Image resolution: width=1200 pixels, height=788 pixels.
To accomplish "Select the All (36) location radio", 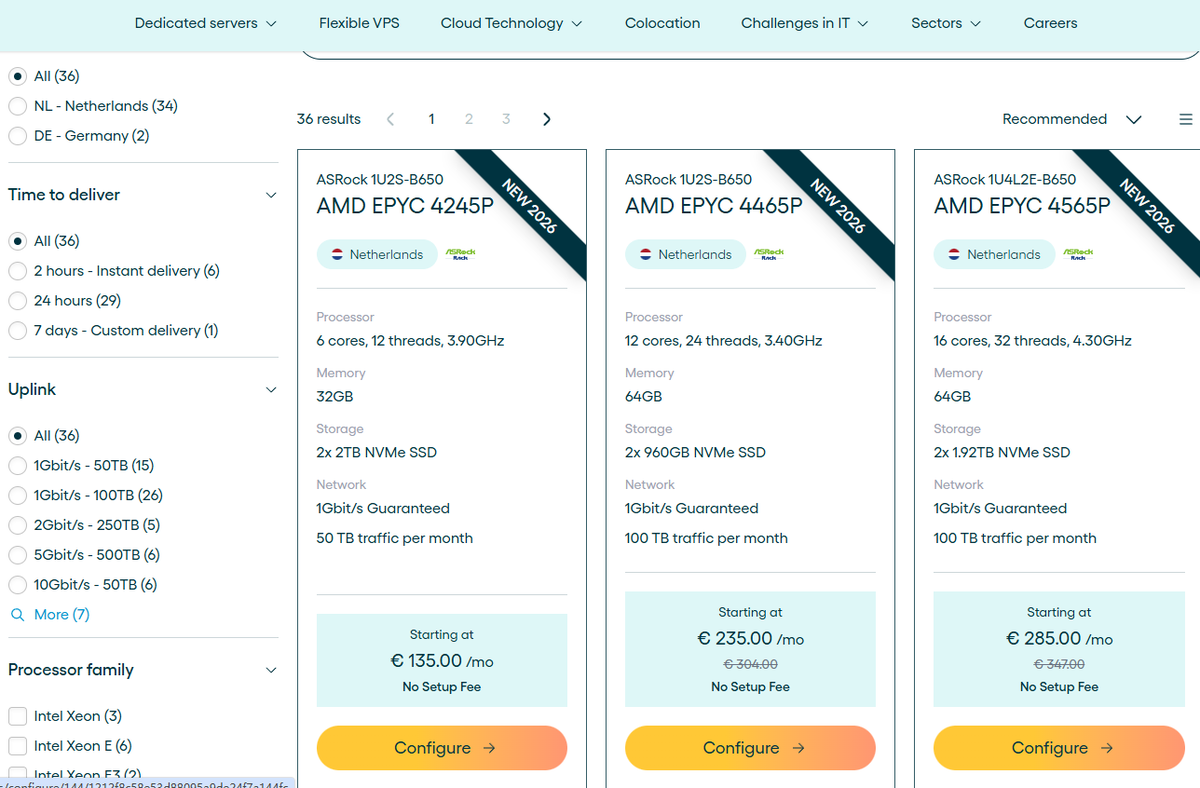I will [18, 76].
